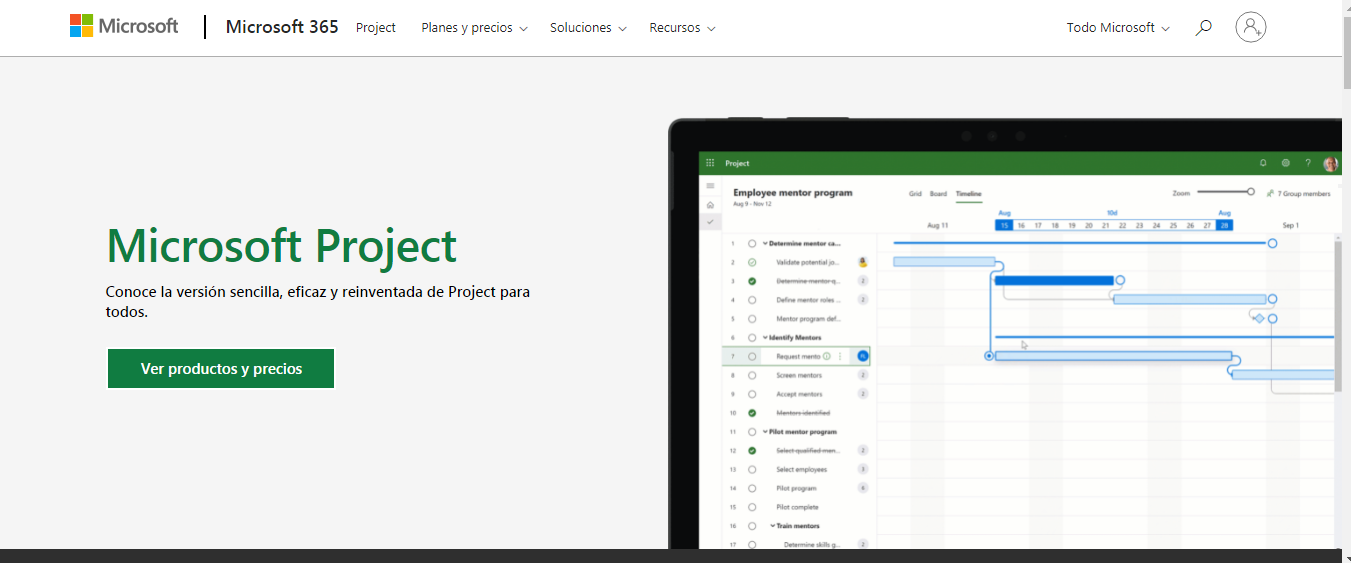Collapse the Train mentors group chevron
Viewport: 1351px width, 563px height.
coord(772,526)
